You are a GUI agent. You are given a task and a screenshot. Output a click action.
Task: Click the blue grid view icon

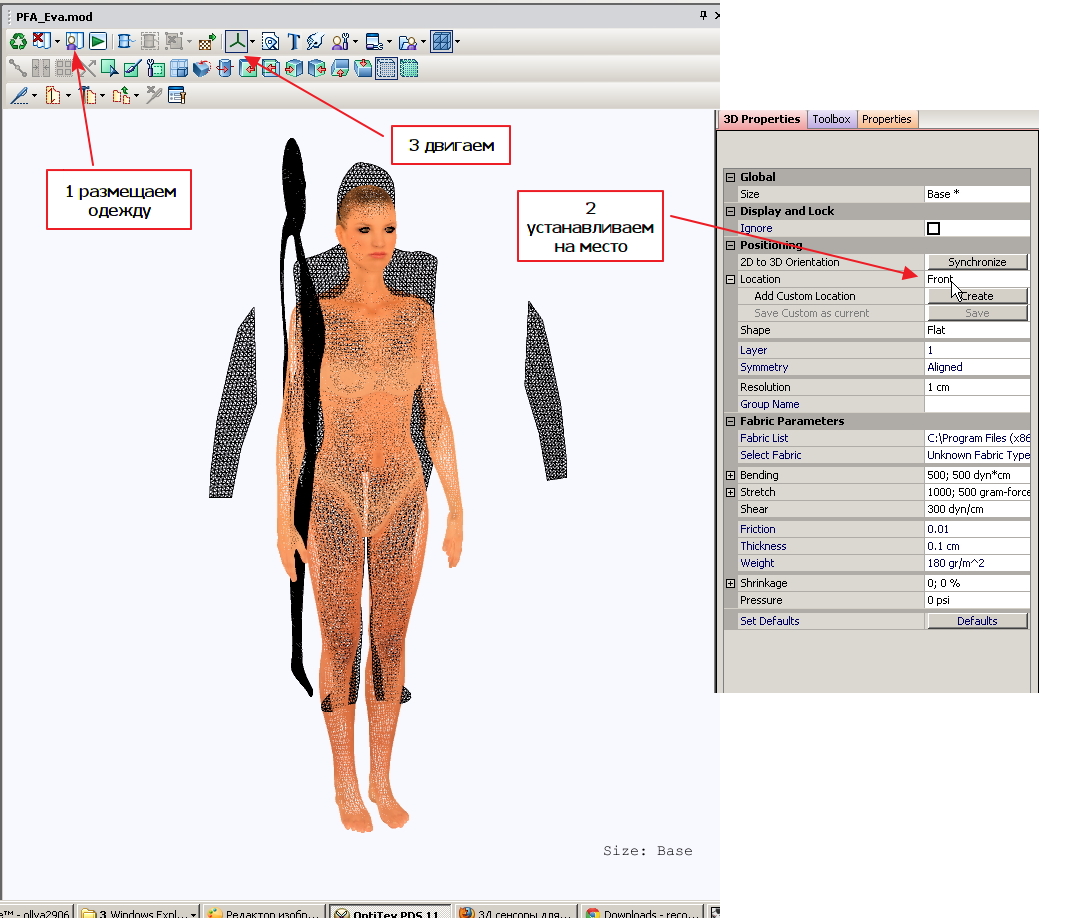tap(440, 42)
